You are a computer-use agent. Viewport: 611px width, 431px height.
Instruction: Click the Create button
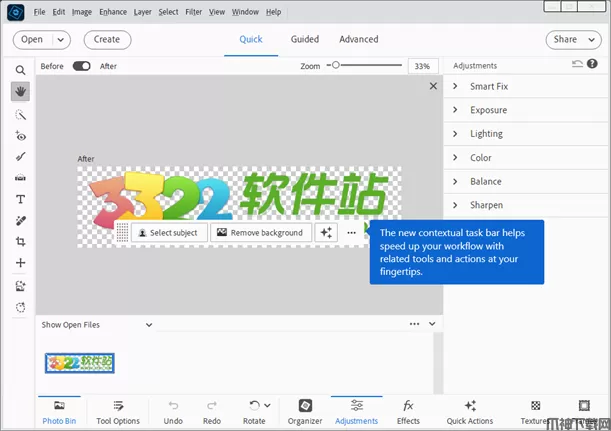(107, 40)
